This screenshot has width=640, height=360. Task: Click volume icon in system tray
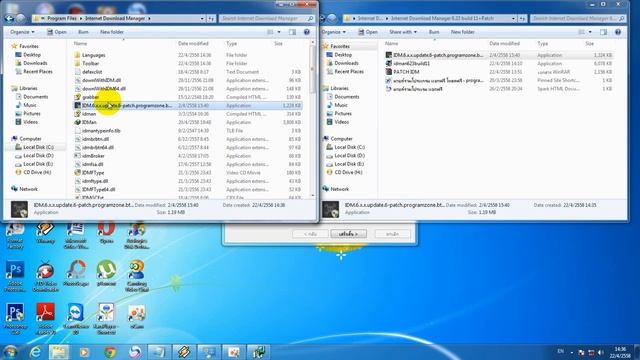click(x=600, y=352)
